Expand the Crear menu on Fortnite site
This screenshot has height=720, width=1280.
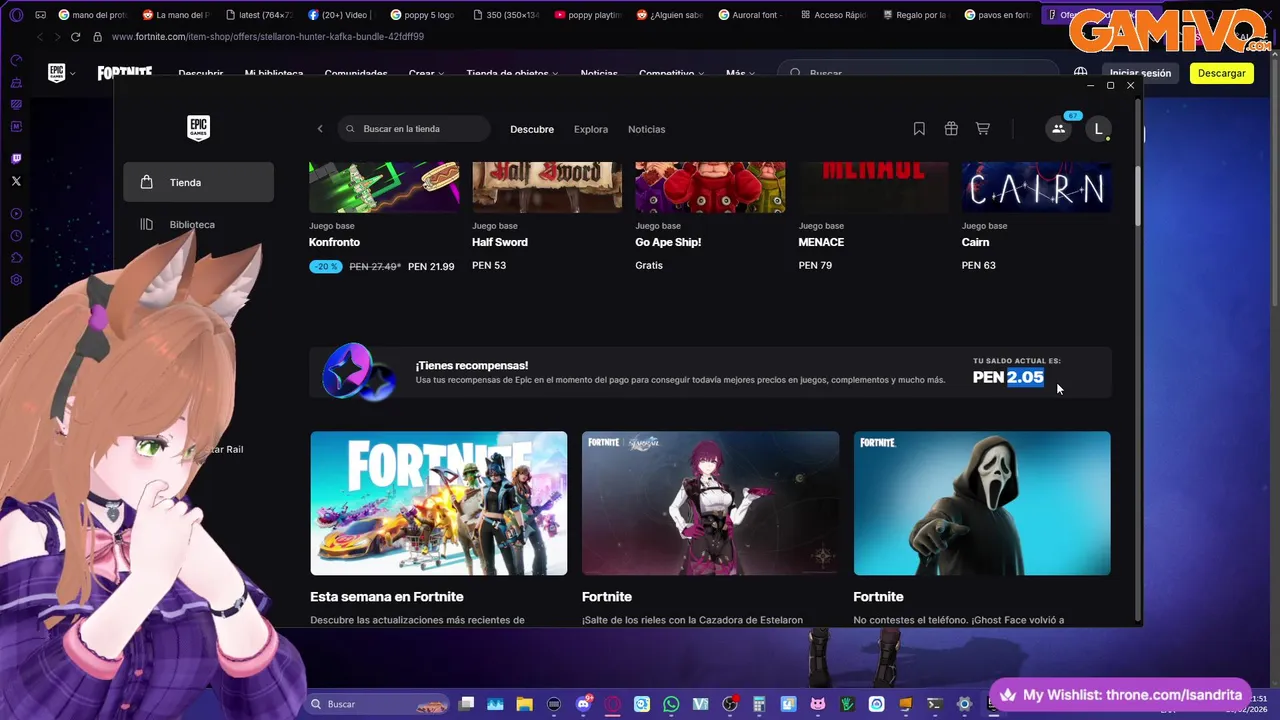pyautogui.click(x=426, y=74)
